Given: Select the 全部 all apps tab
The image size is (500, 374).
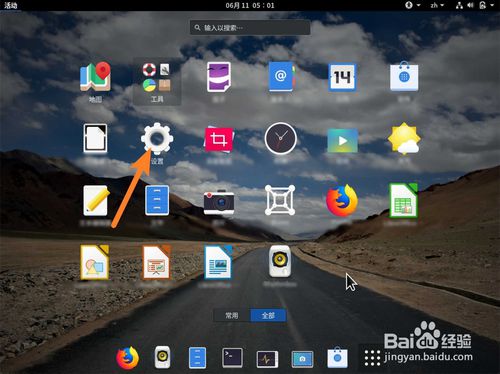Looking at the screenshot, I should click(268, 315).
